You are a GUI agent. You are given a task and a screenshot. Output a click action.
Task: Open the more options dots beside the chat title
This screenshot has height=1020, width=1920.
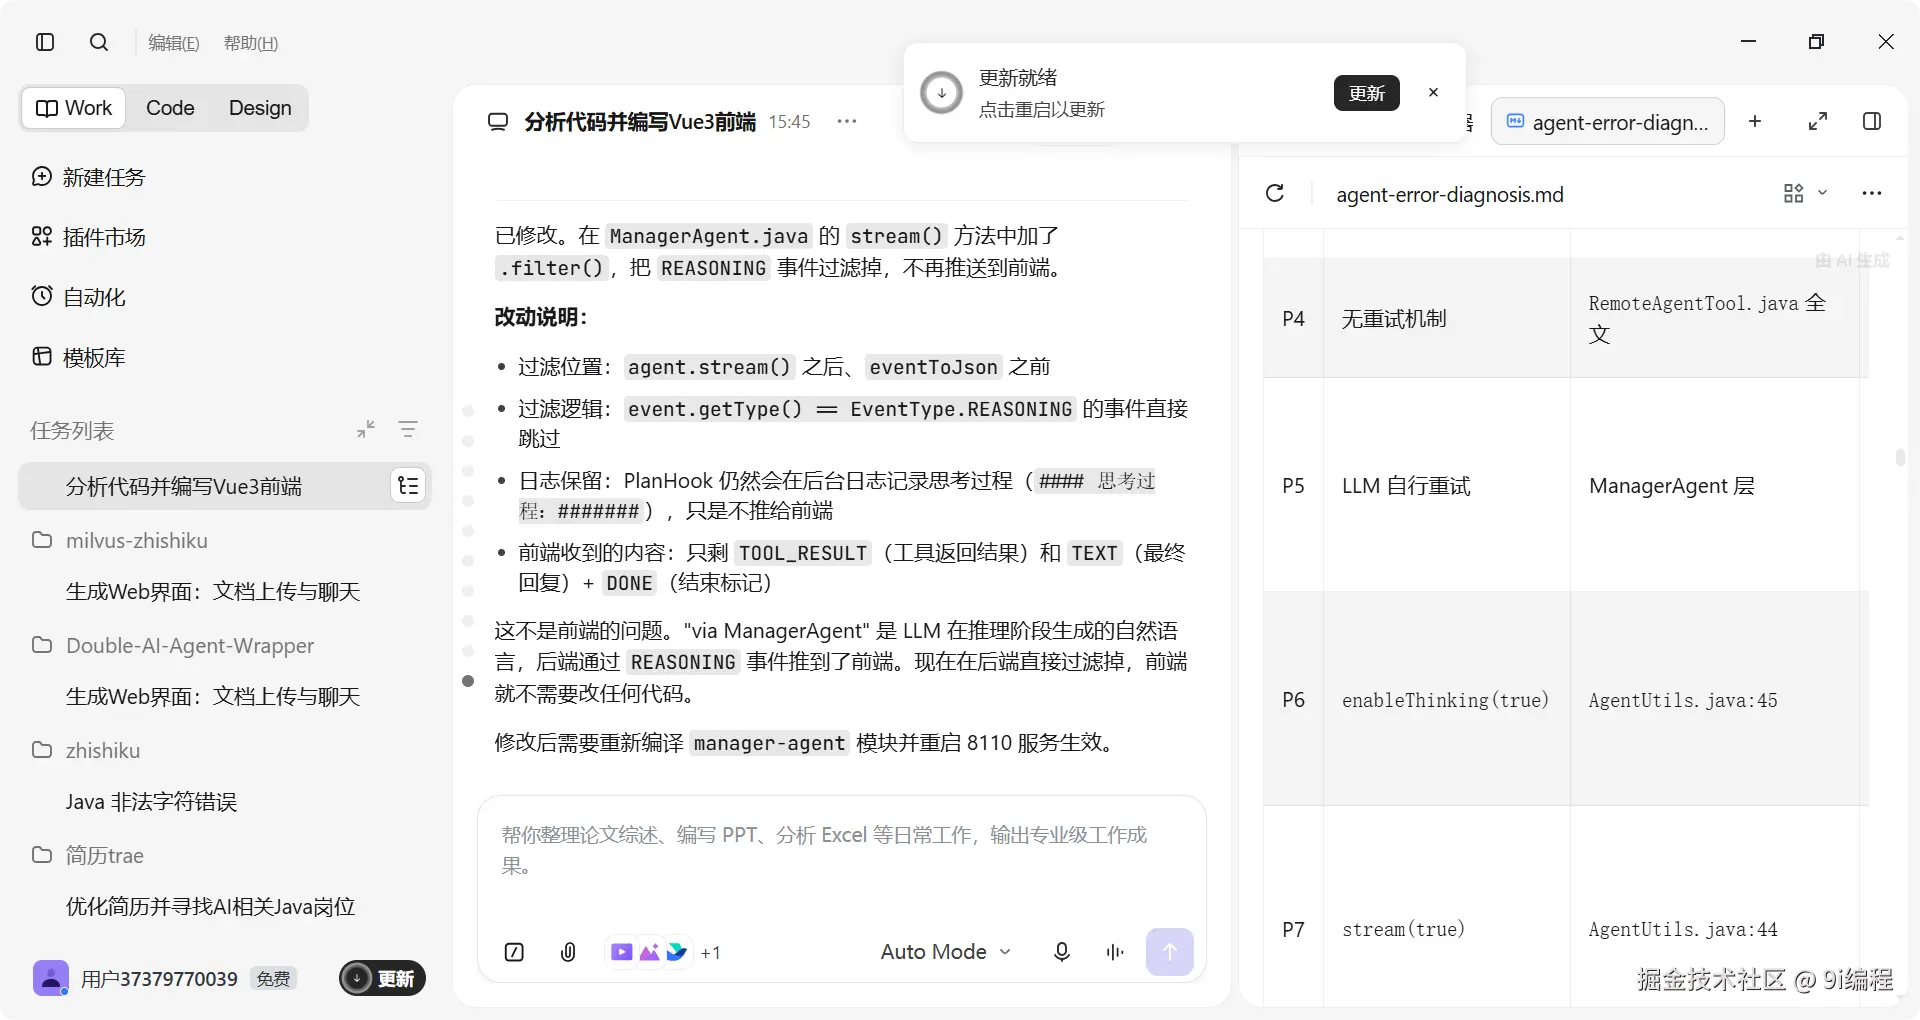[x=847, y=121]
